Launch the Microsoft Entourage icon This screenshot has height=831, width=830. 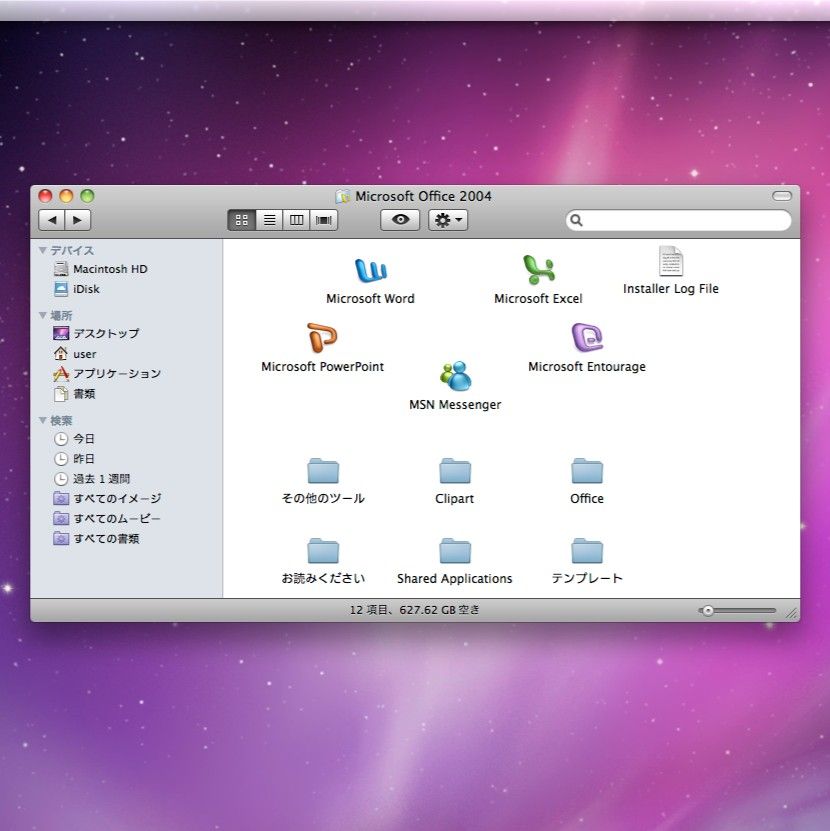[x=587, y=338]
